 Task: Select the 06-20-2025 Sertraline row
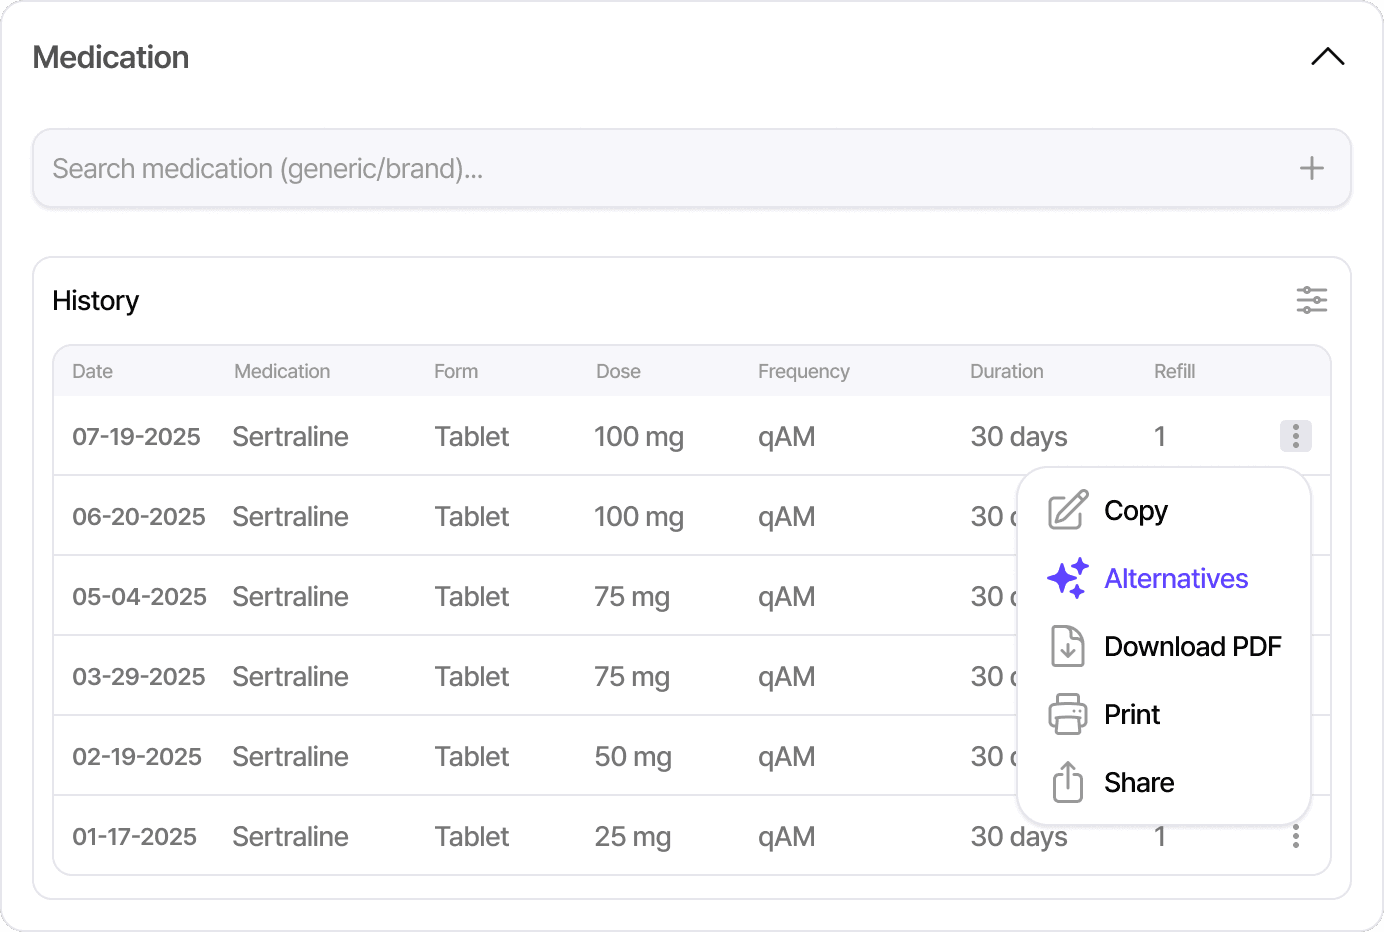coord(290,516)
